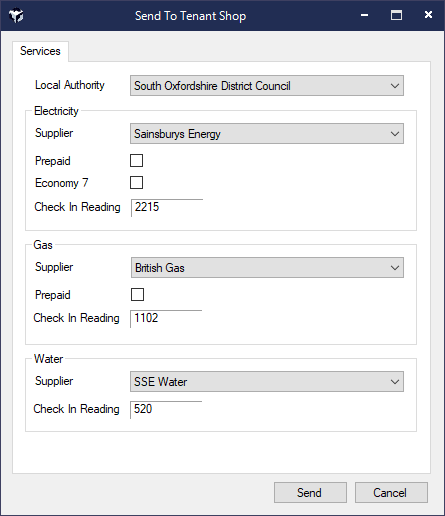
Task: Click the Electricity Check In Reading field
Action: click(167, 207)
